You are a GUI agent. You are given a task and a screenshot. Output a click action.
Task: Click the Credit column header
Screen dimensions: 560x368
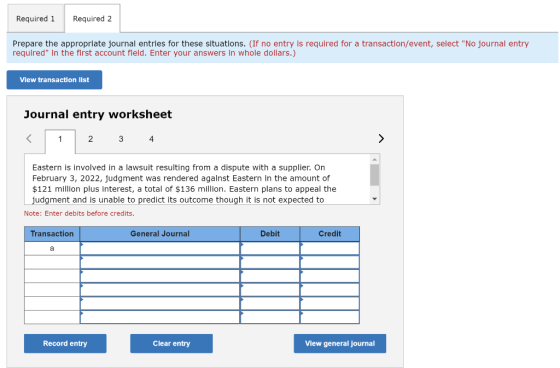[330, 234]
